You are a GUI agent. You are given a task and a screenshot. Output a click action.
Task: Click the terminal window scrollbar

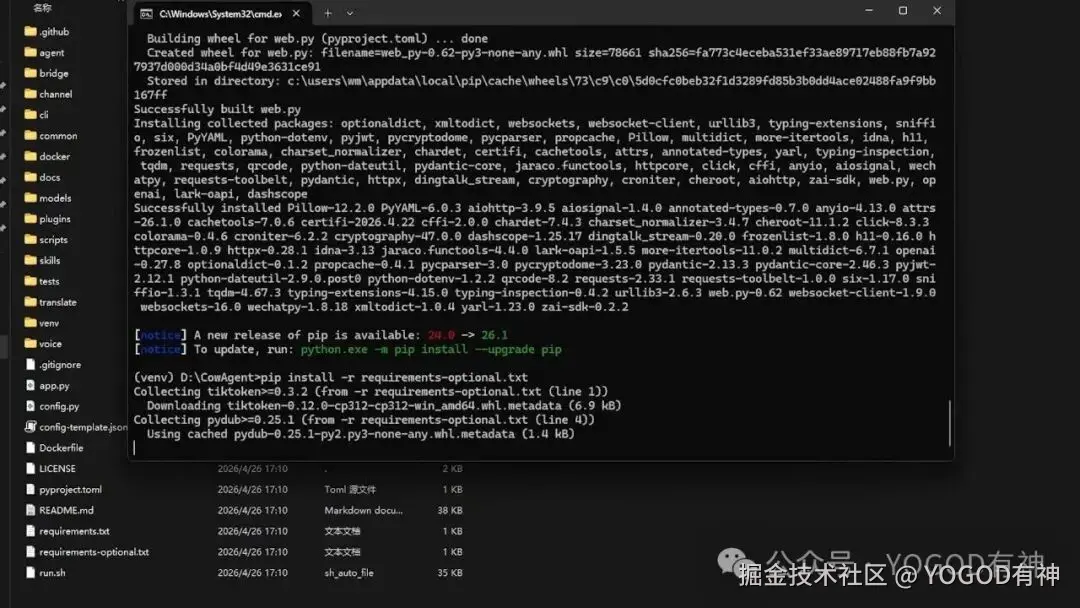pyautogui.click(x=949, y=423)
